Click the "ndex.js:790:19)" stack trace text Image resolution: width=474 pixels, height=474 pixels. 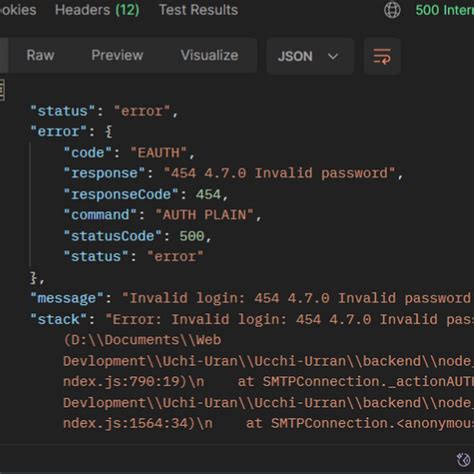pyautogui.click(x=125, y=382)
